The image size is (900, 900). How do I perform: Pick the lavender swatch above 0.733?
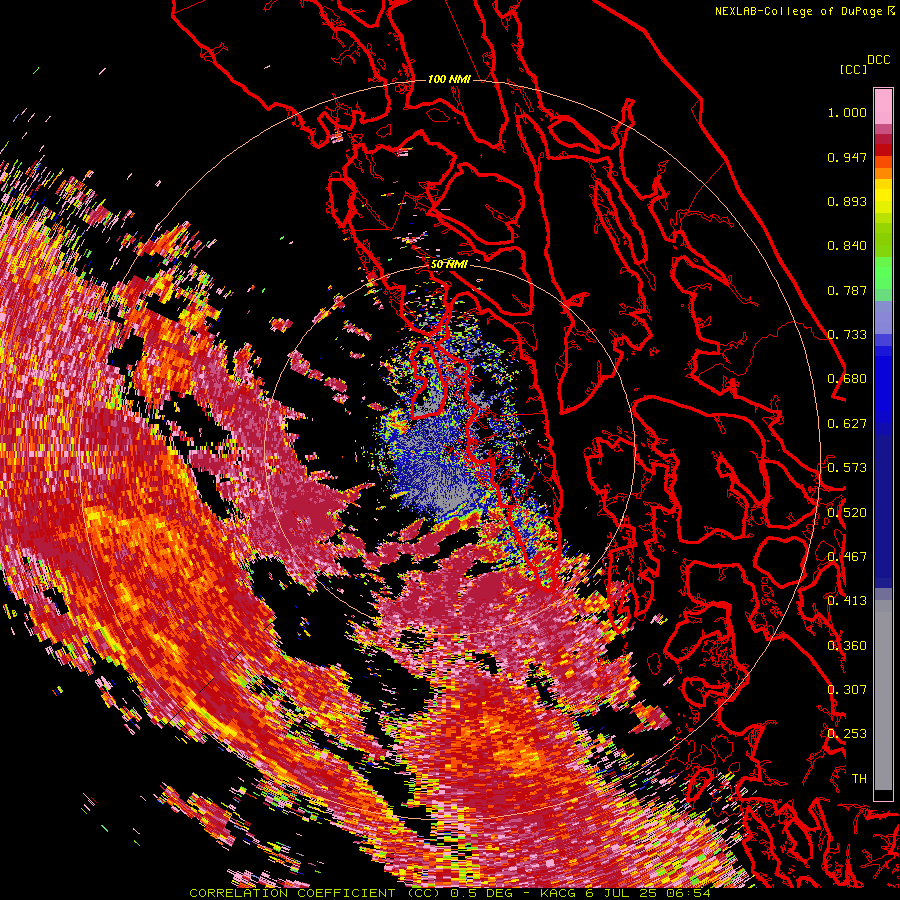pyautogui.click(x=883, y=317)
